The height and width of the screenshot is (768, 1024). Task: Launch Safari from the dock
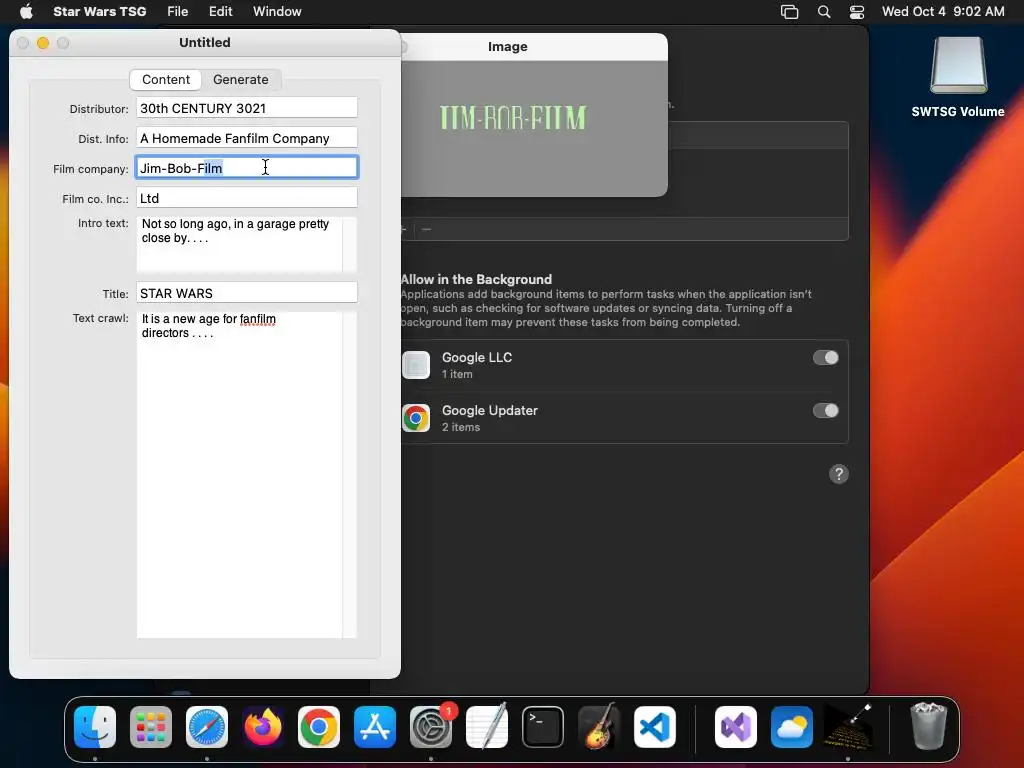tap(207, 727)
